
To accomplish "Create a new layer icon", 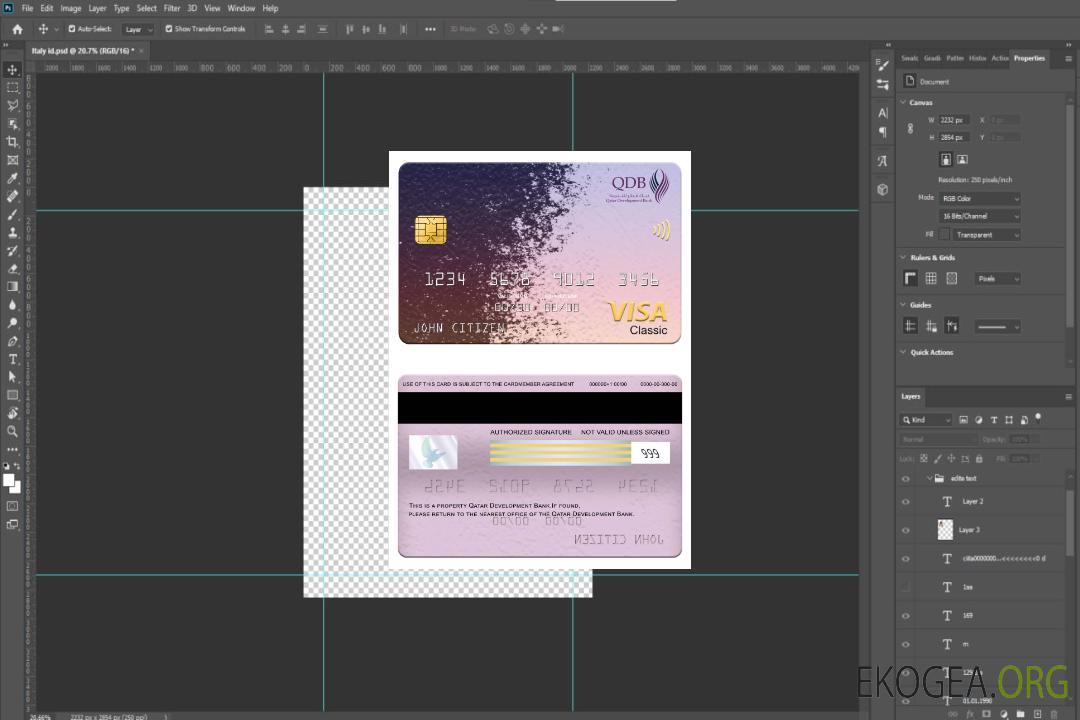I will click(x=1037, y=714).
